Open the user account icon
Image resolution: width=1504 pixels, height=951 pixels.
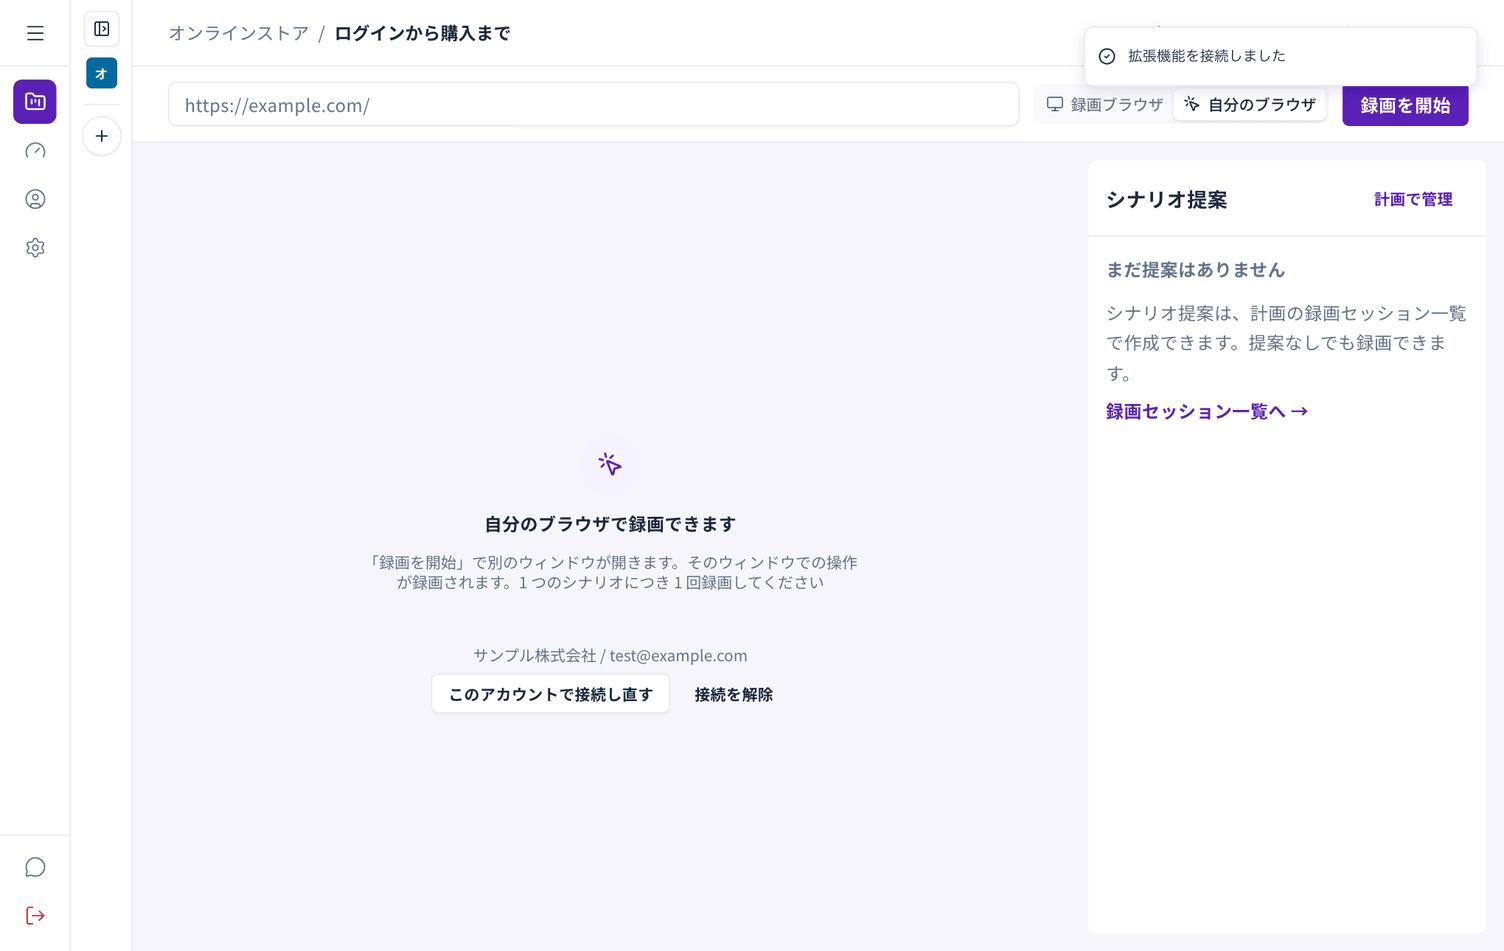pyautogui.click(x=35, y=199)
